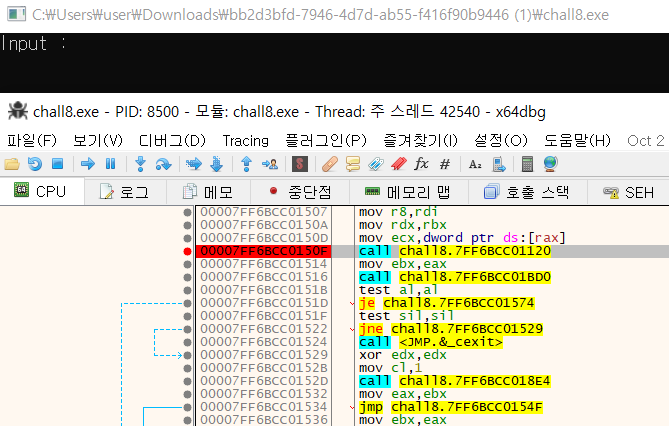This screenshot has height=426, width=669.
Task: Switch to the SEH tab
Action: tap(628, 192)
